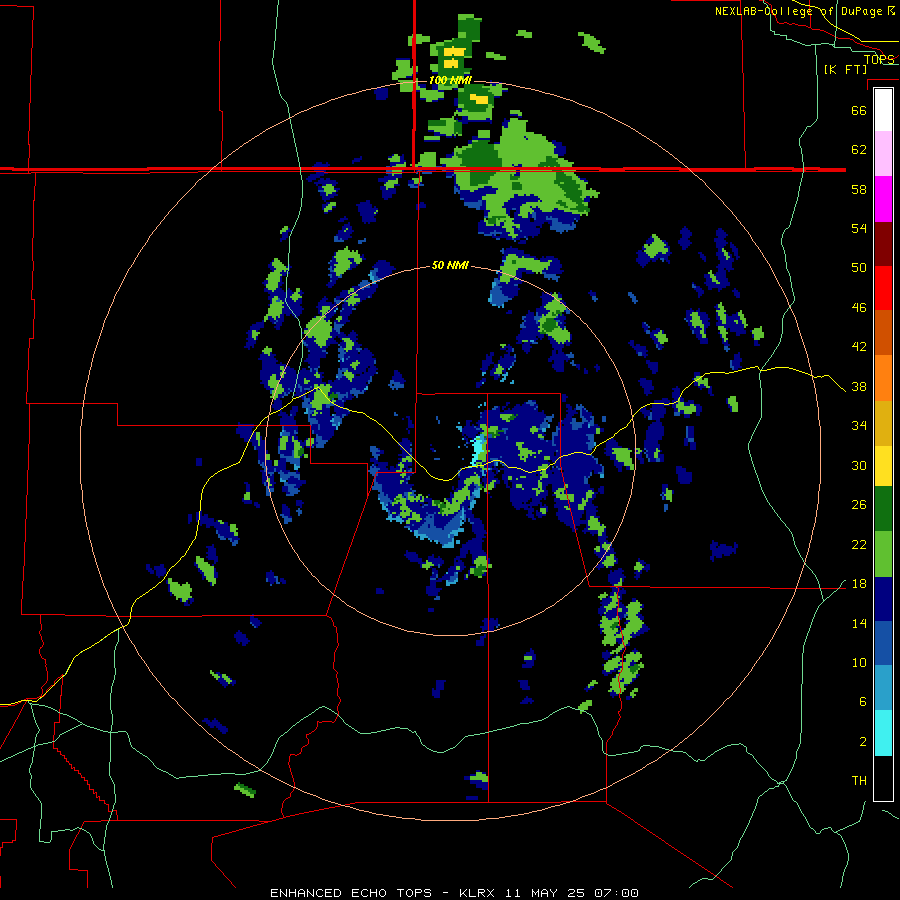The height and width of the screenshot is (900, 900).
Task: Click the yellow legend swatch
Action: (x=883, y=466)
